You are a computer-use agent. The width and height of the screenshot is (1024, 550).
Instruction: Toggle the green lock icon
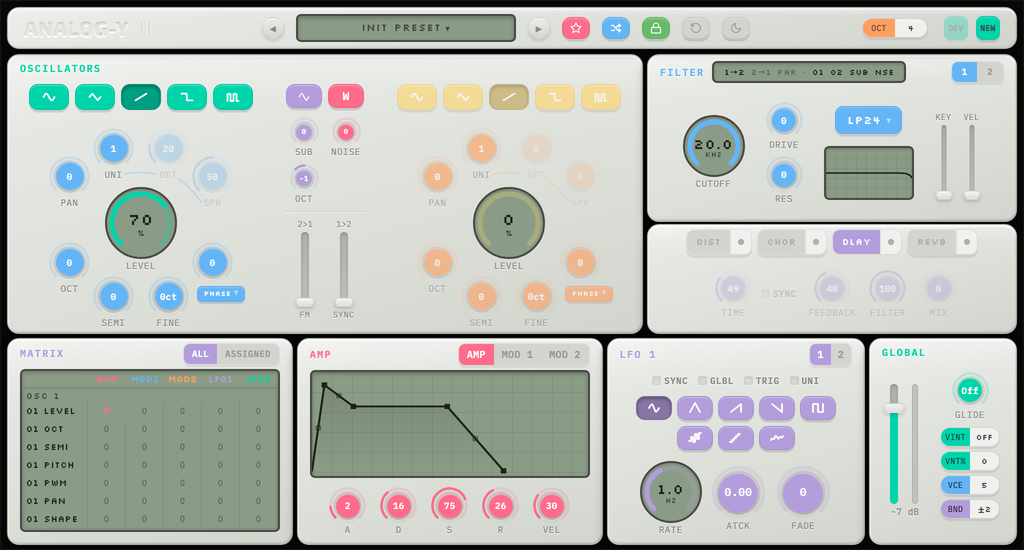pyautogui.click(x=656, y=28)
